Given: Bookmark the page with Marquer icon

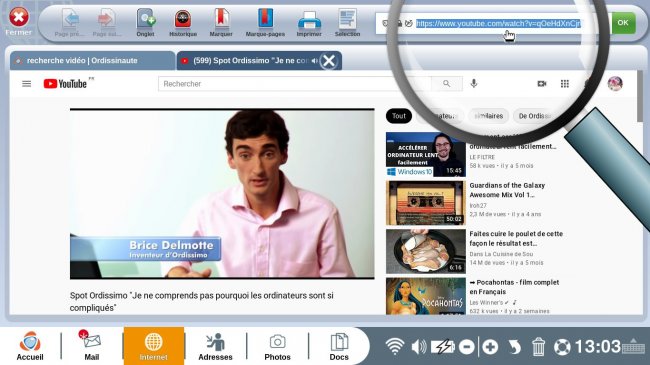Looking at the screenshot, I should tap(221, 19).
